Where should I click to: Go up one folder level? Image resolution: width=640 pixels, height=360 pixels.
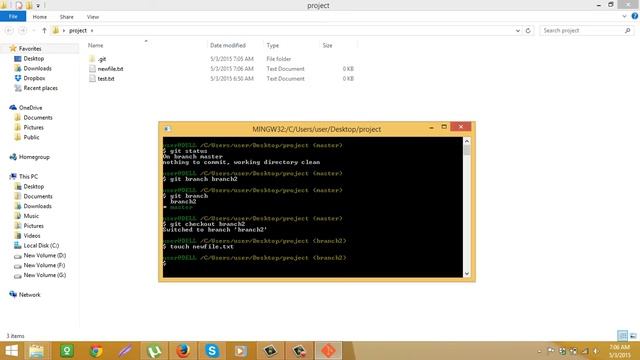coord(44,31)
